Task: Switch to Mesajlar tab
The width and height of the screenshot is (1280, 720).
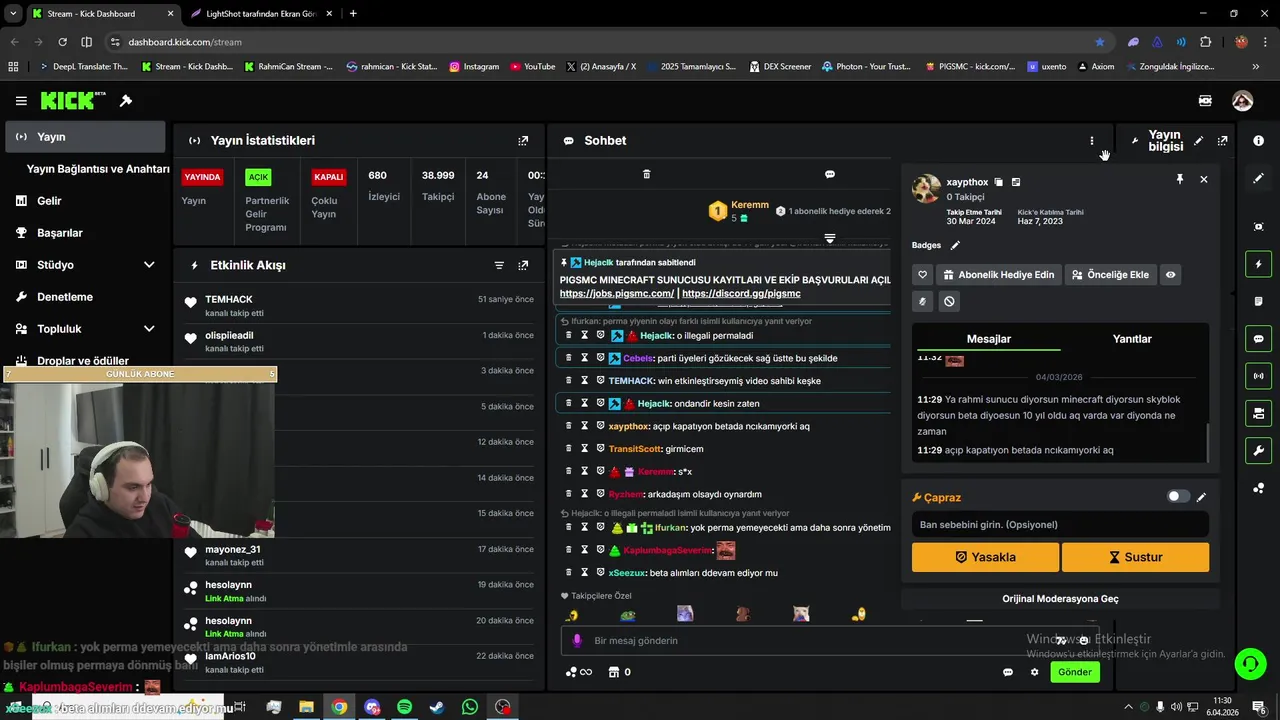Action: point(988,339)
